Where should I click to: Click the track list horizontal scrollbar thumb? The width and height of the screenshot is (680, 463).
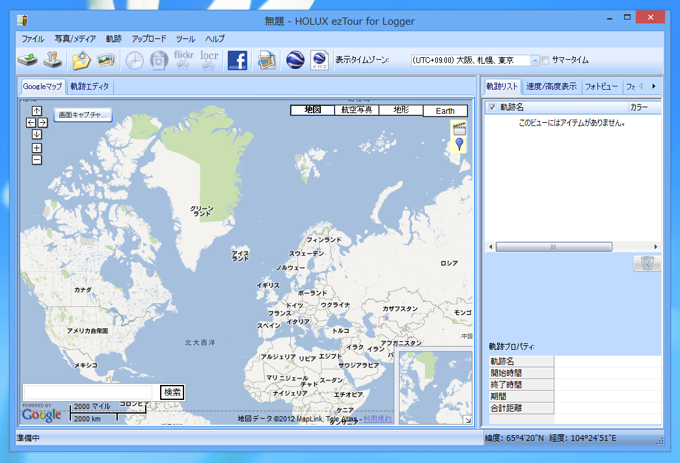coord(554,247)
